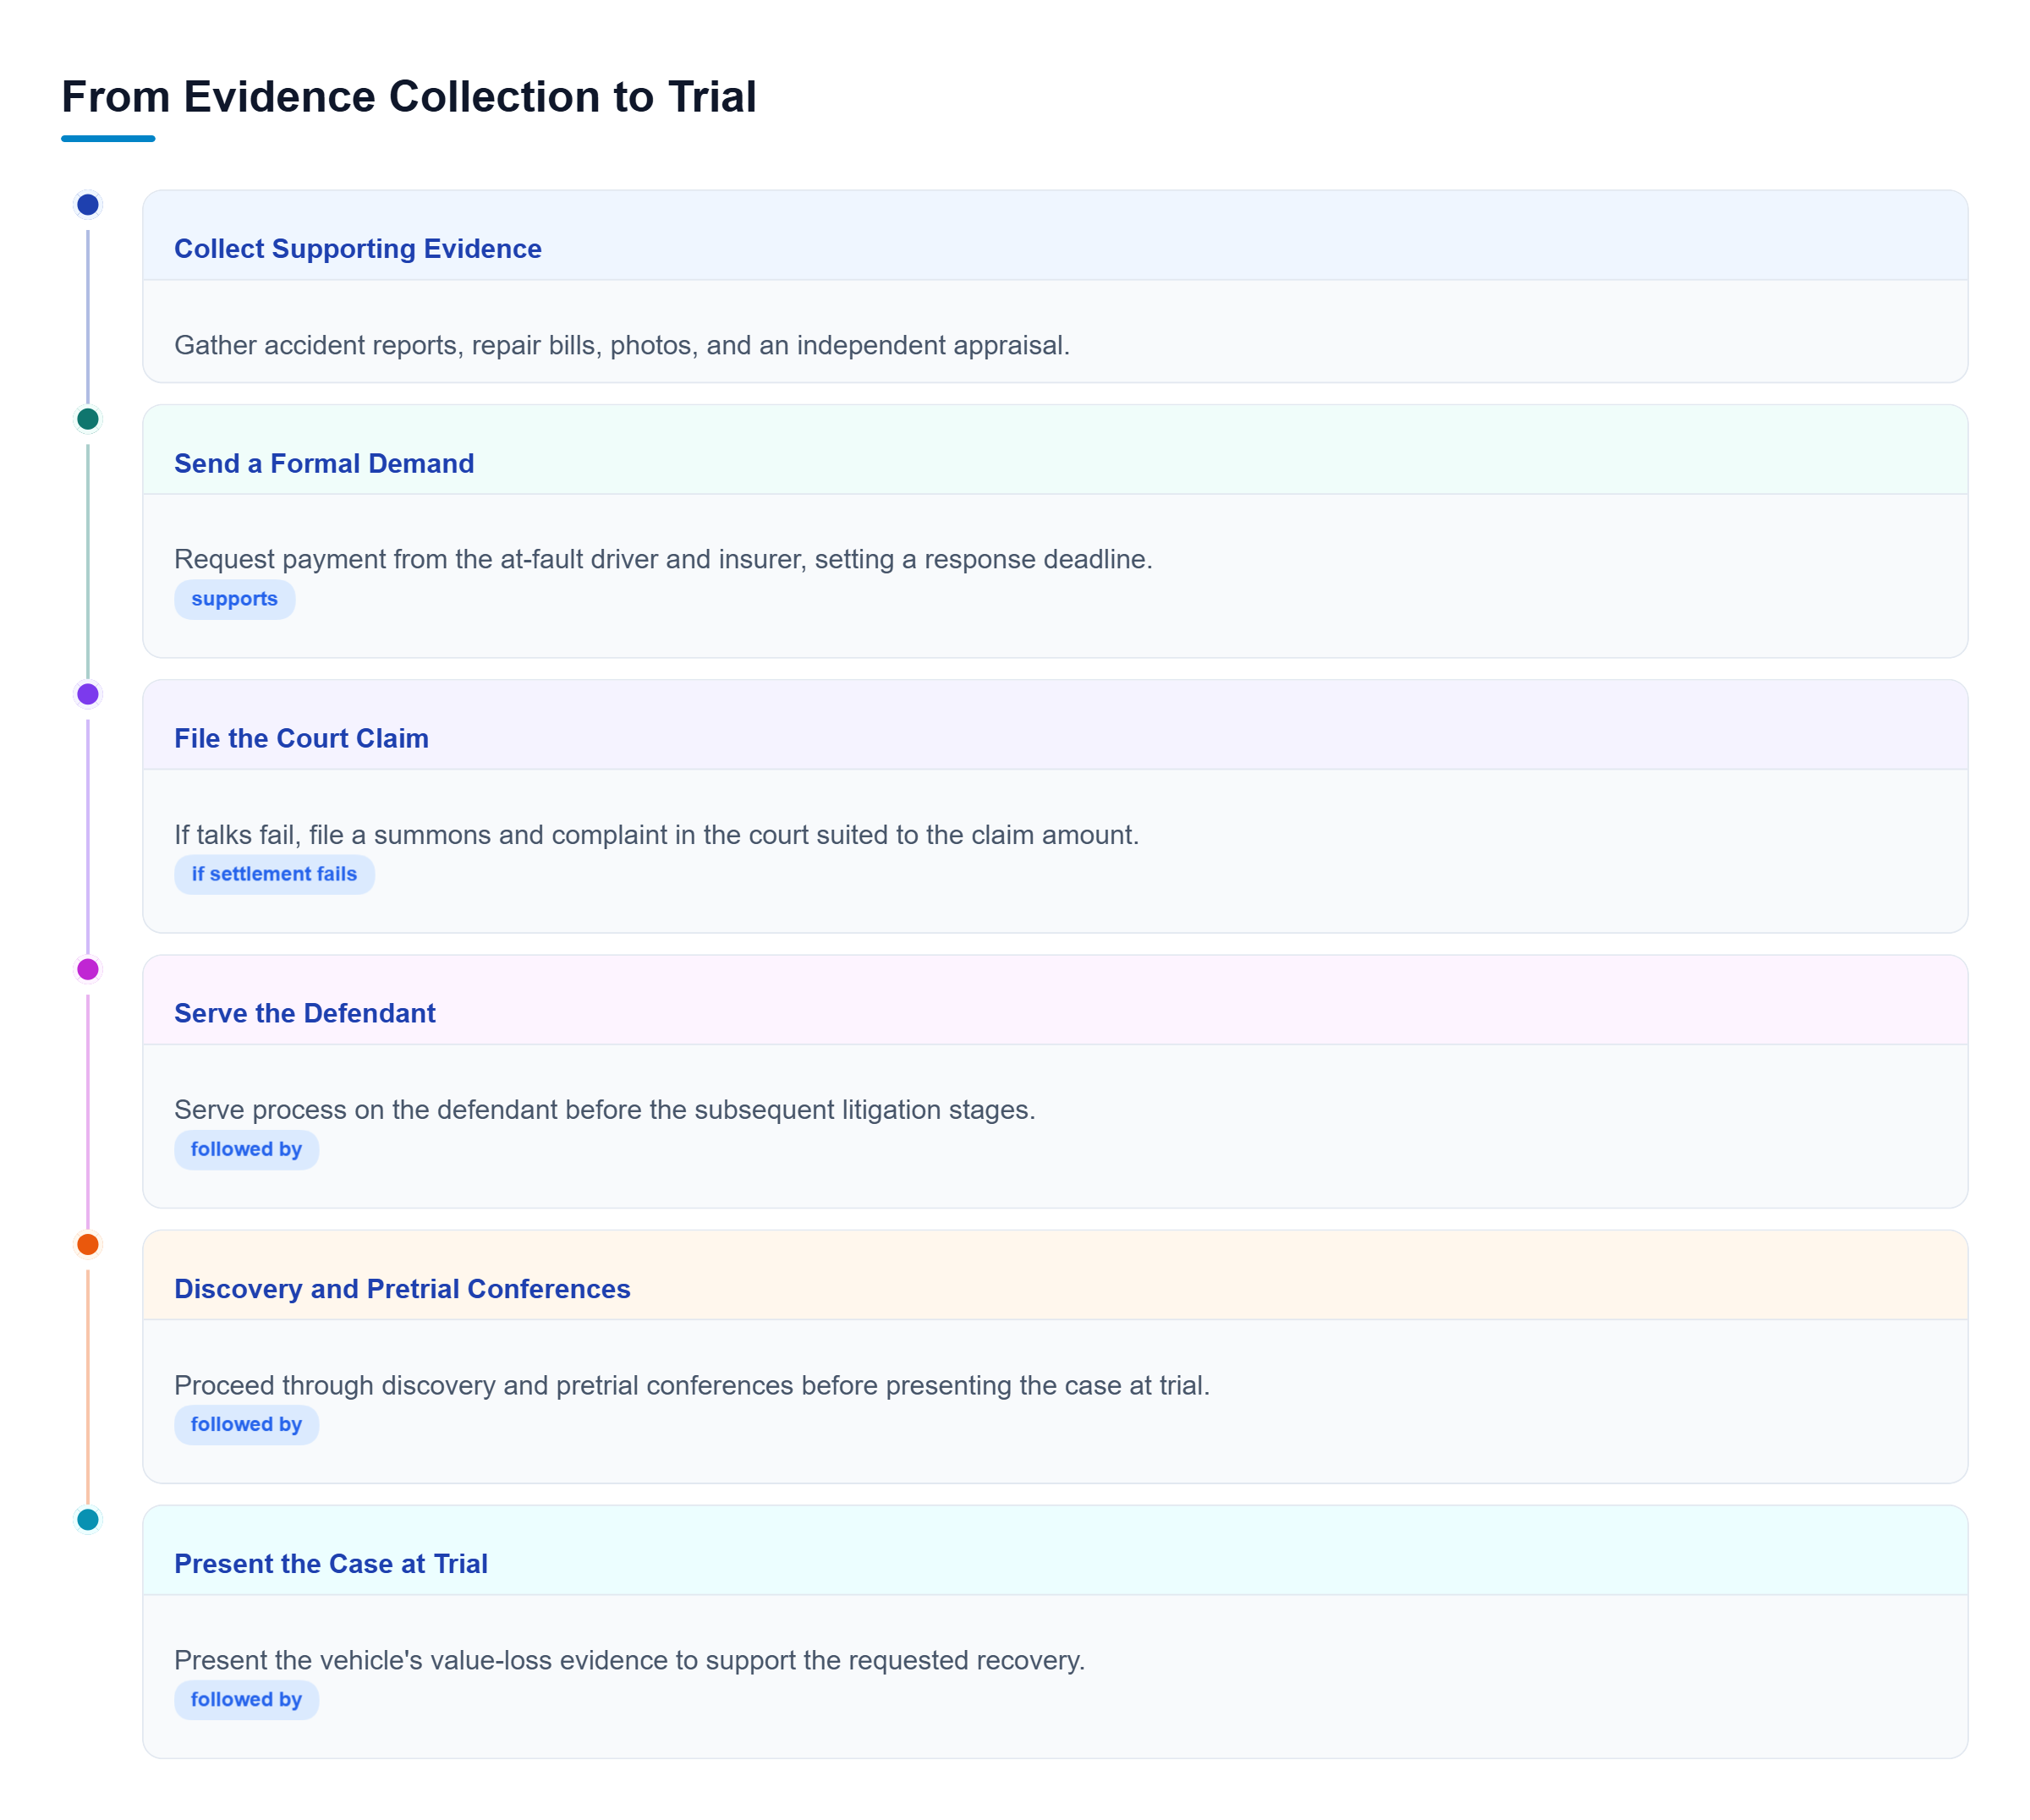This screenshot has height=1820, width=2030.
Task: Click the cyan timeline dot beside Present the Case at Trial
Action: coord(88,1520)
